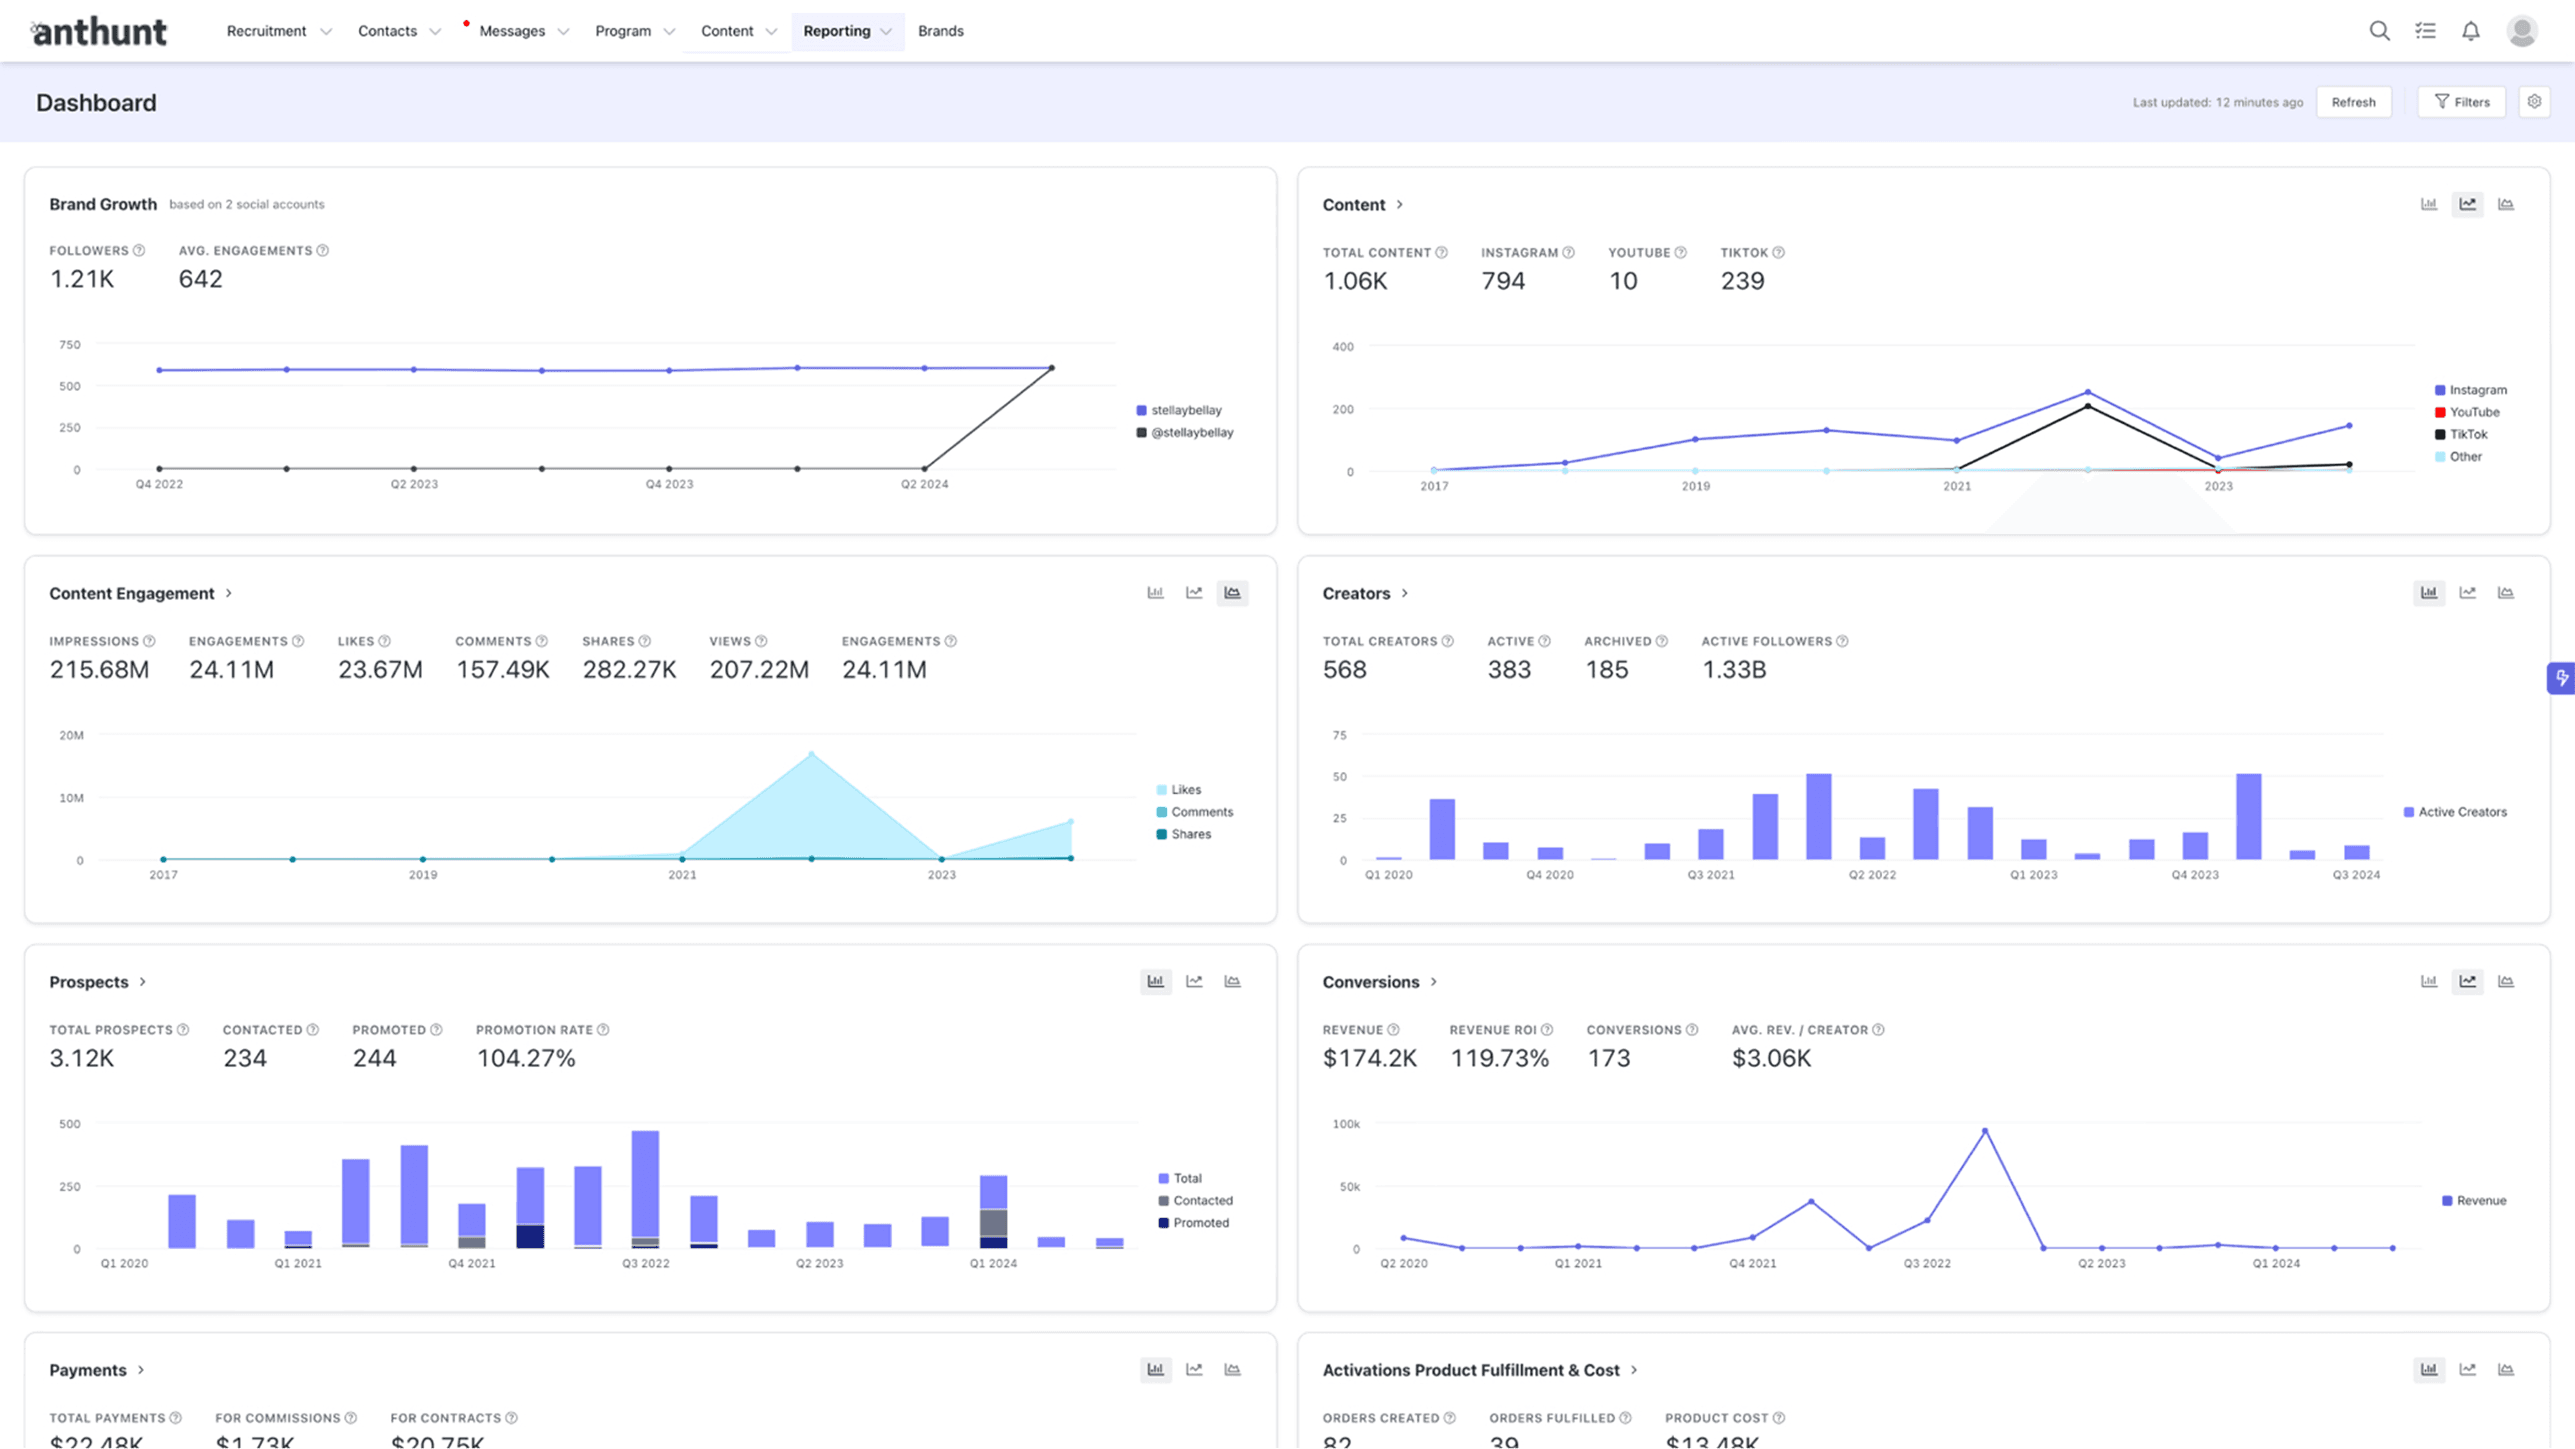Switch Content Engagement to bar chart view
This screenshot has width=2575, height=1449.
(1156, 593)
